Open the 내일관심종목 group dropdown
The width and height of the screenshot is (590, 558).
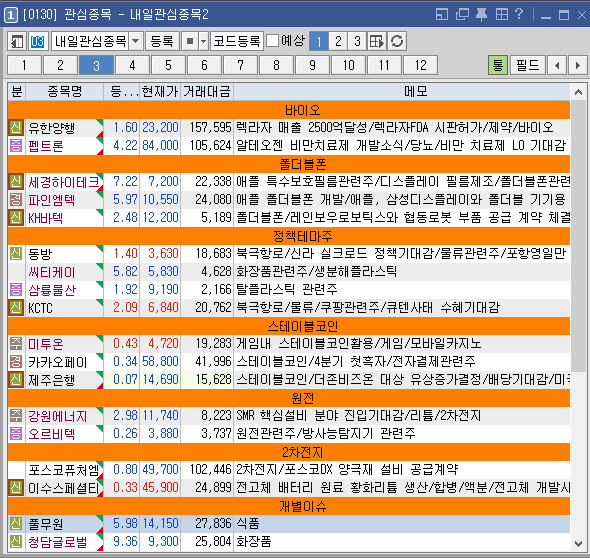[x=135, y=41]
